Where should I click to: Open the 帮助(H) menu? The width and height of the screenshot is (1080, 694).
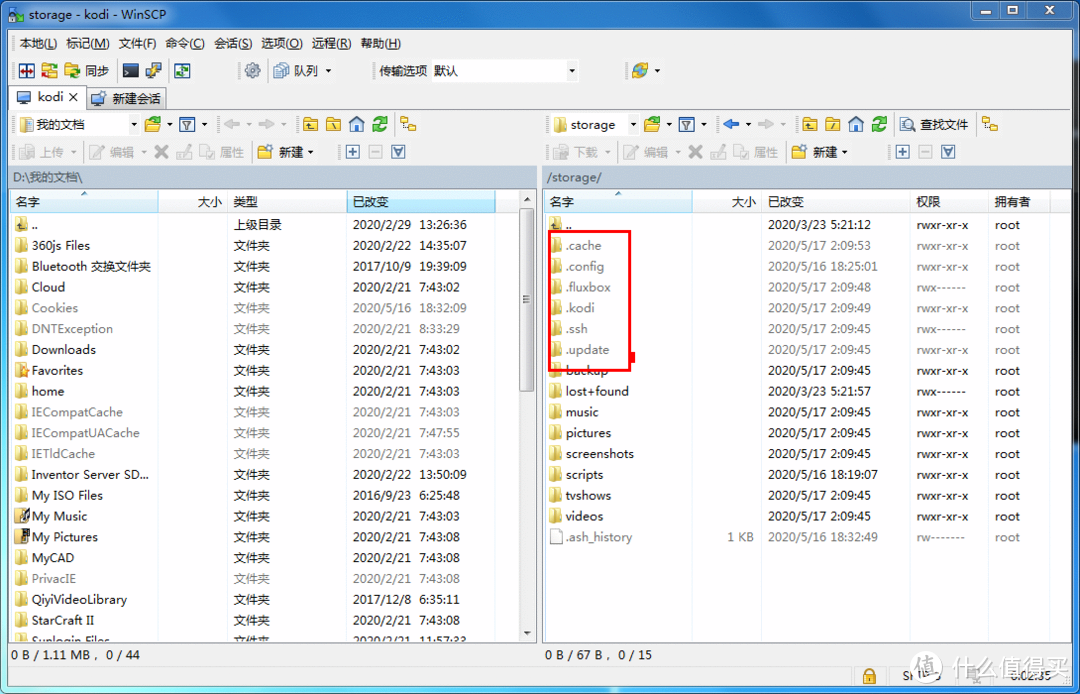380,43
